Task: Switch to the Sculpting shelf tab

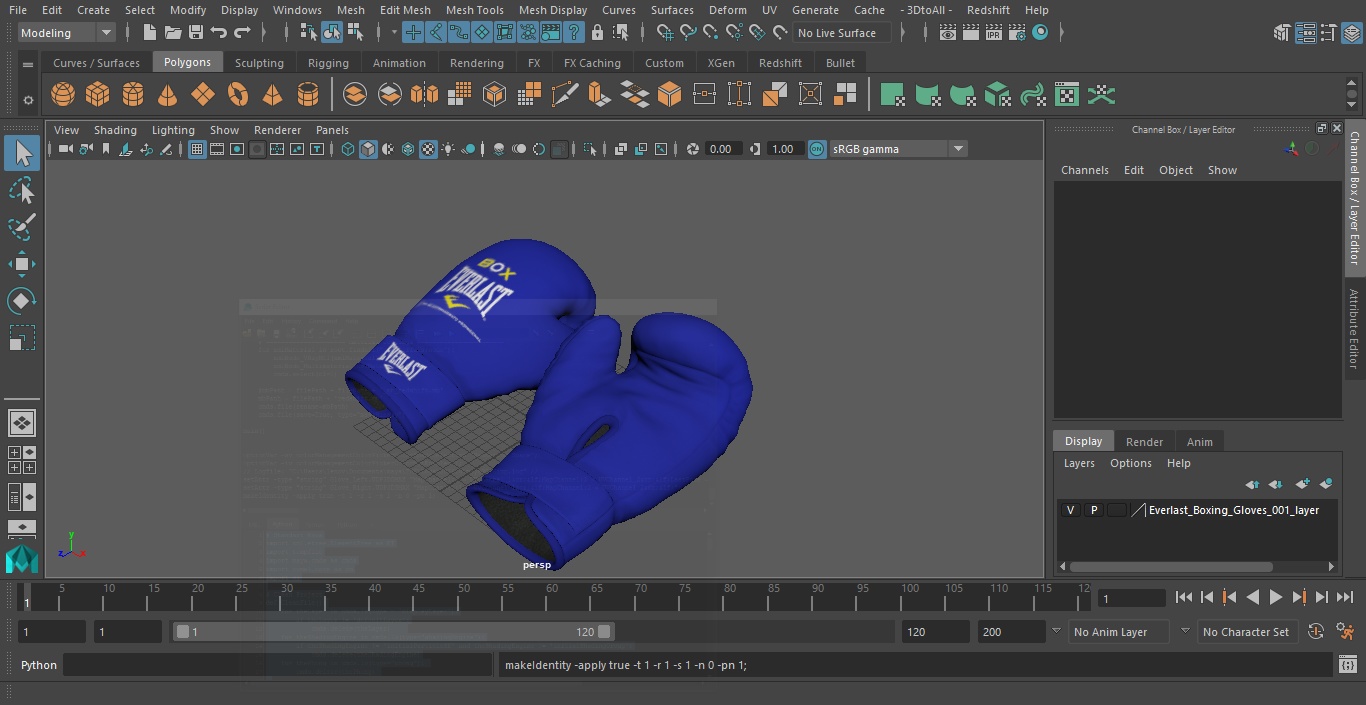Action: tap(259, 63)
